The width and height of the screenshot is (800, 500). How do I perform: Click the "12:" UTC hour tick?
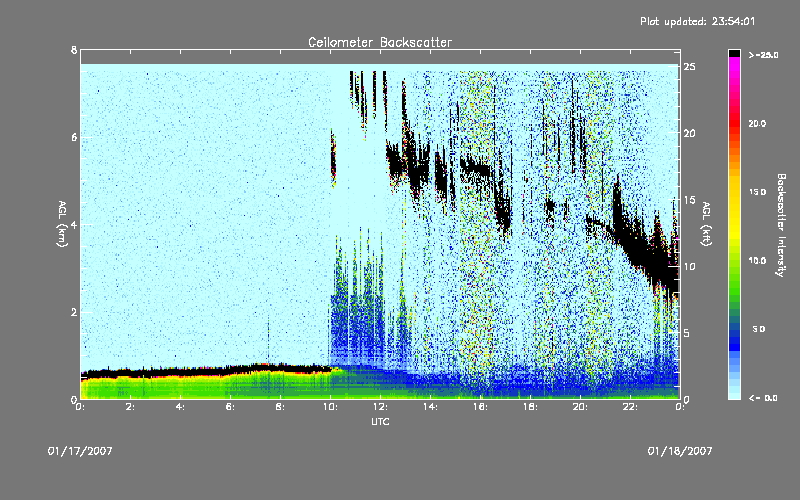click(x=380, y=407)
